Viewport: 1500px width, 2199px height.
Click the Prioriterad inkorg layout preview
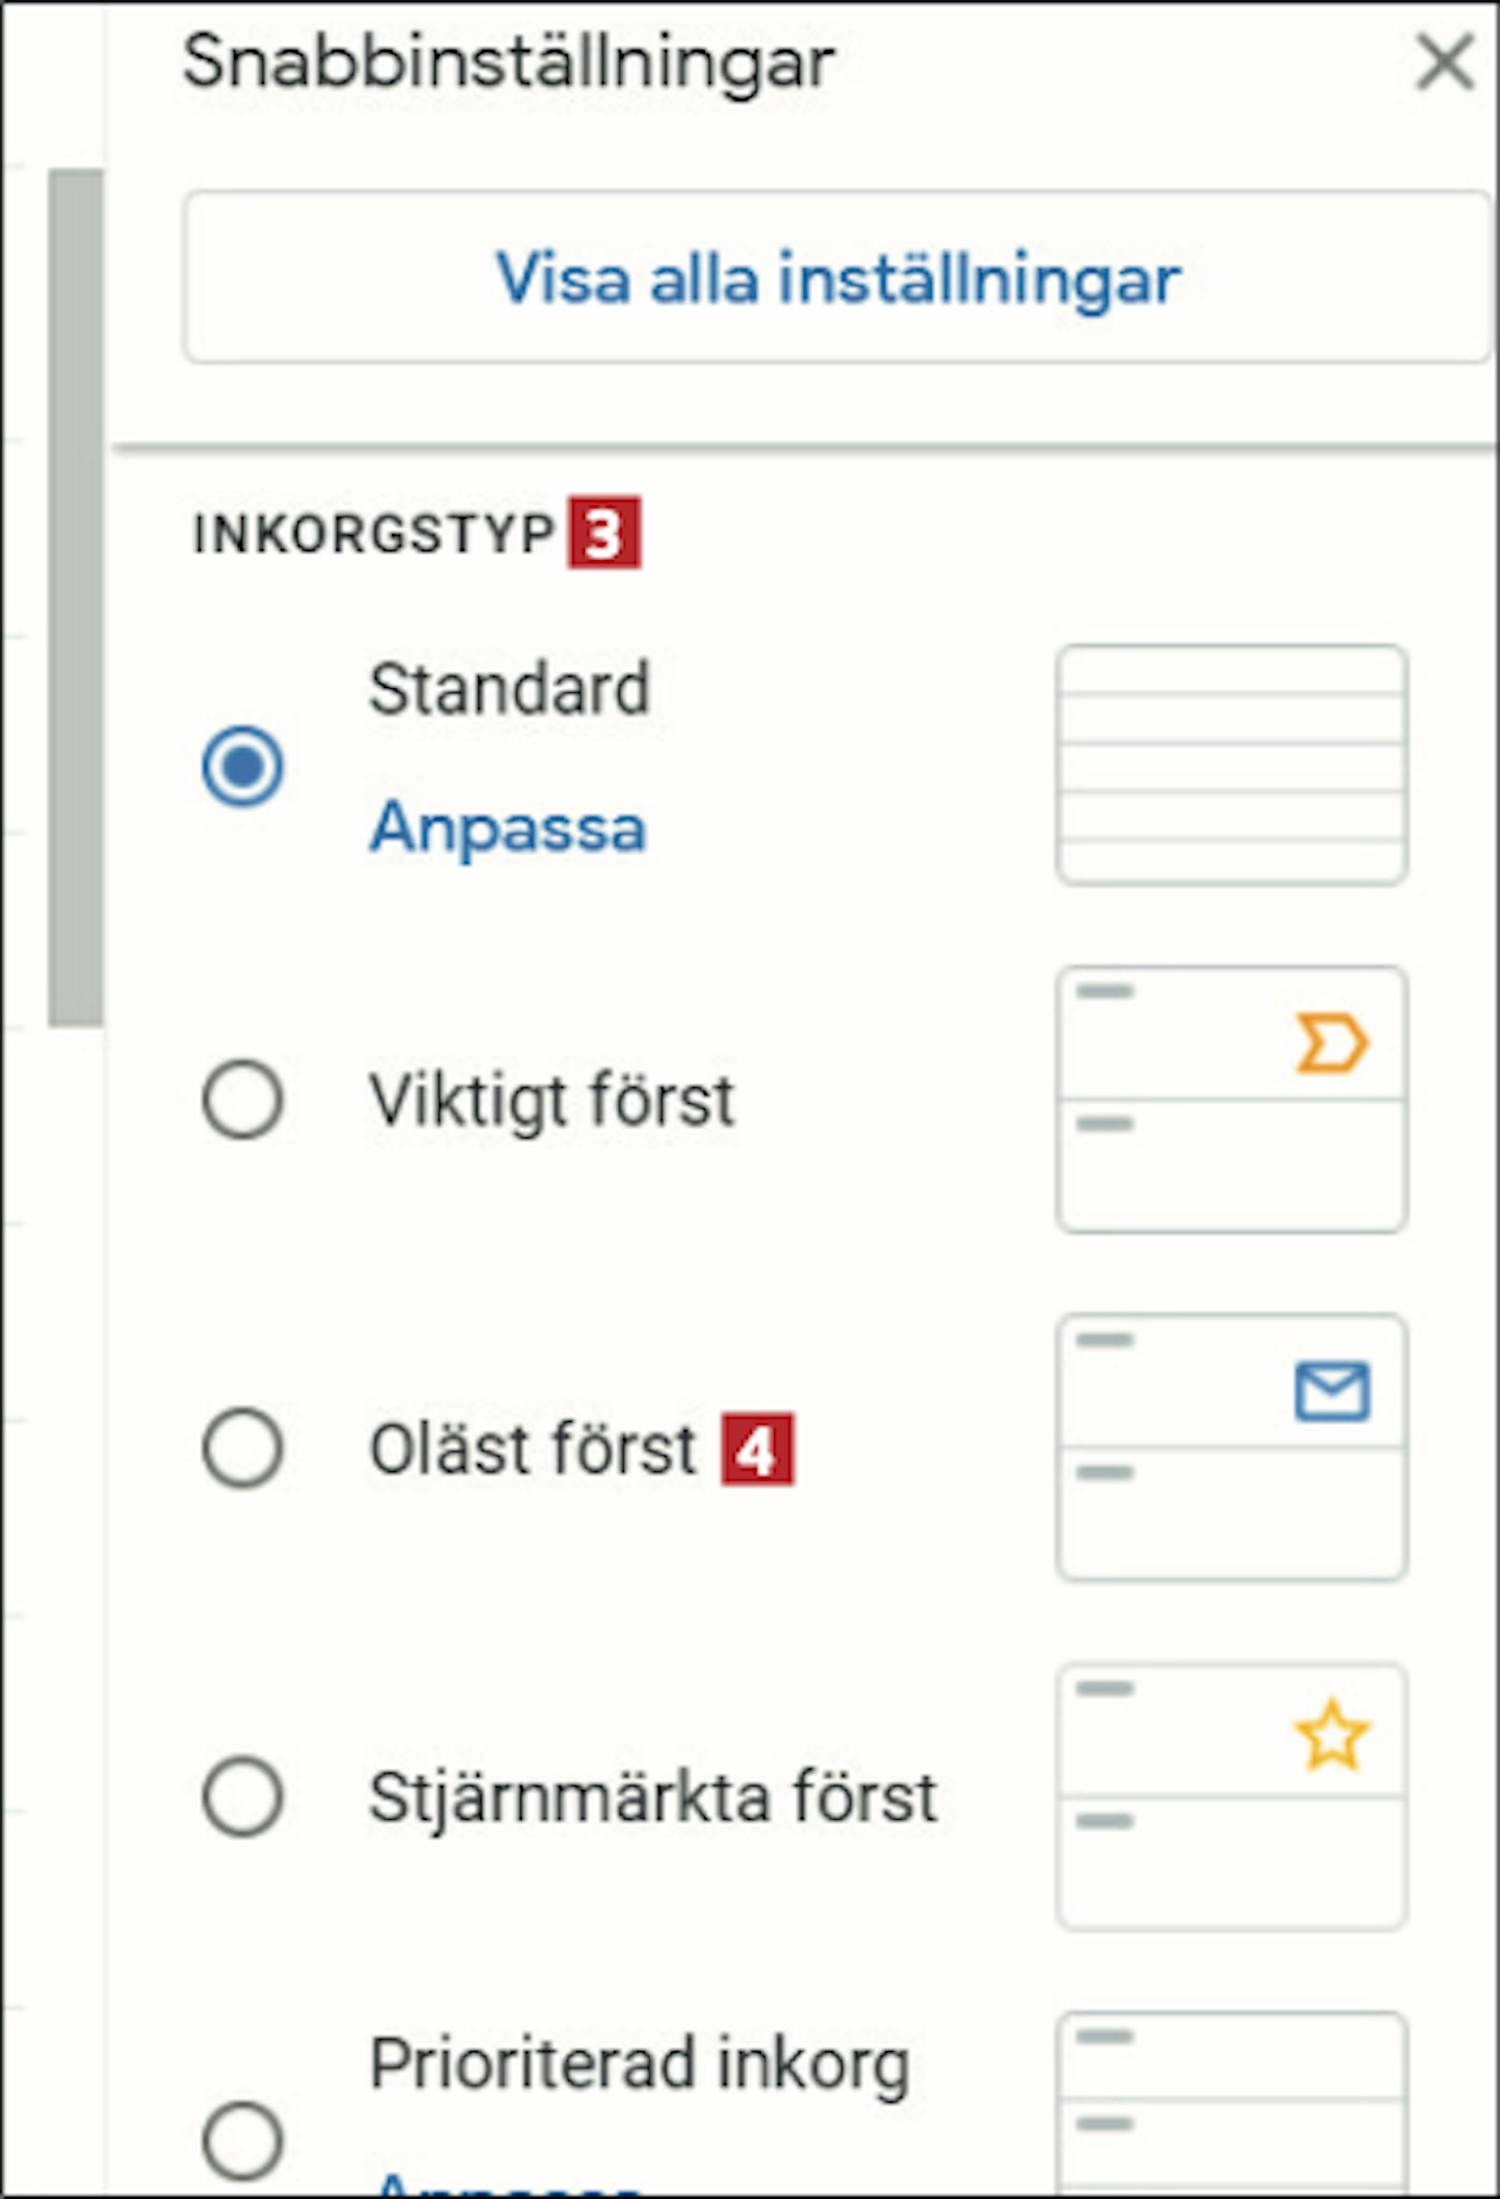tap(1231, 2100)
